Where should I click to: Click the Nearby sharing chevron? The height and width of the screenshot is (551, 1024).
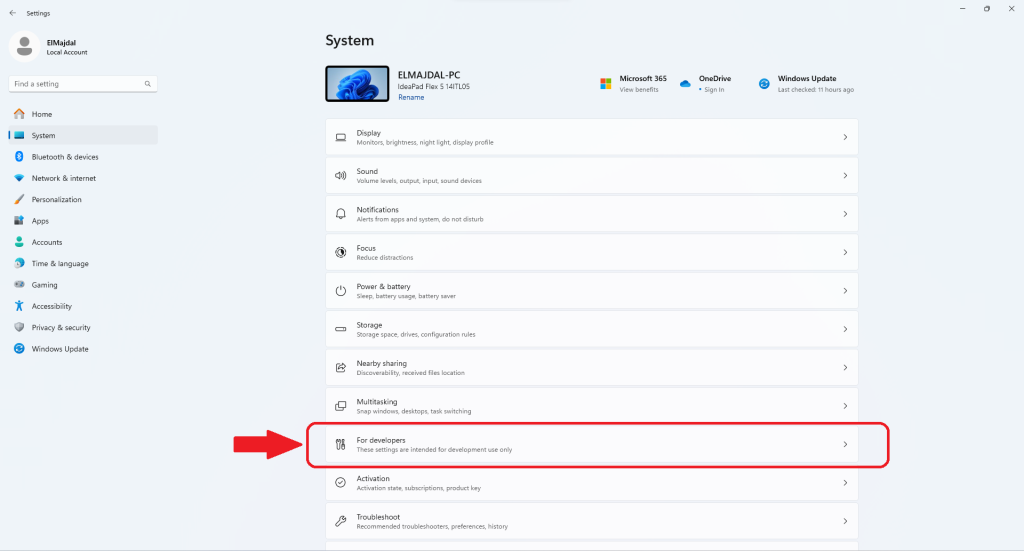pos(845,368)
